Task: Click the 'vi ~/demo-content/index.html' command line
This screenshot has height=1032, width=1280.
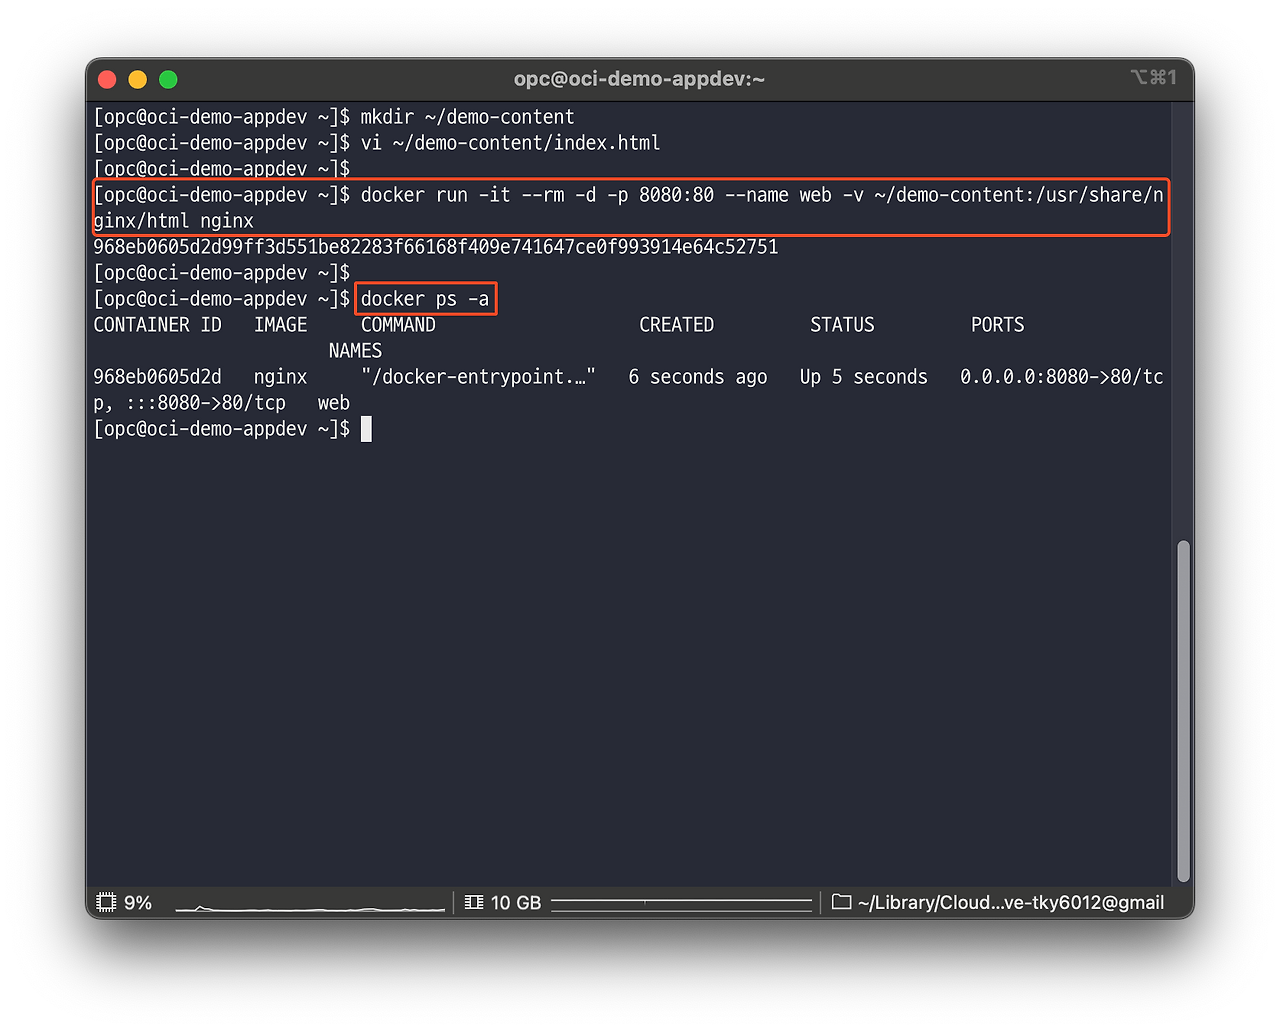Action: coord(510,143)
